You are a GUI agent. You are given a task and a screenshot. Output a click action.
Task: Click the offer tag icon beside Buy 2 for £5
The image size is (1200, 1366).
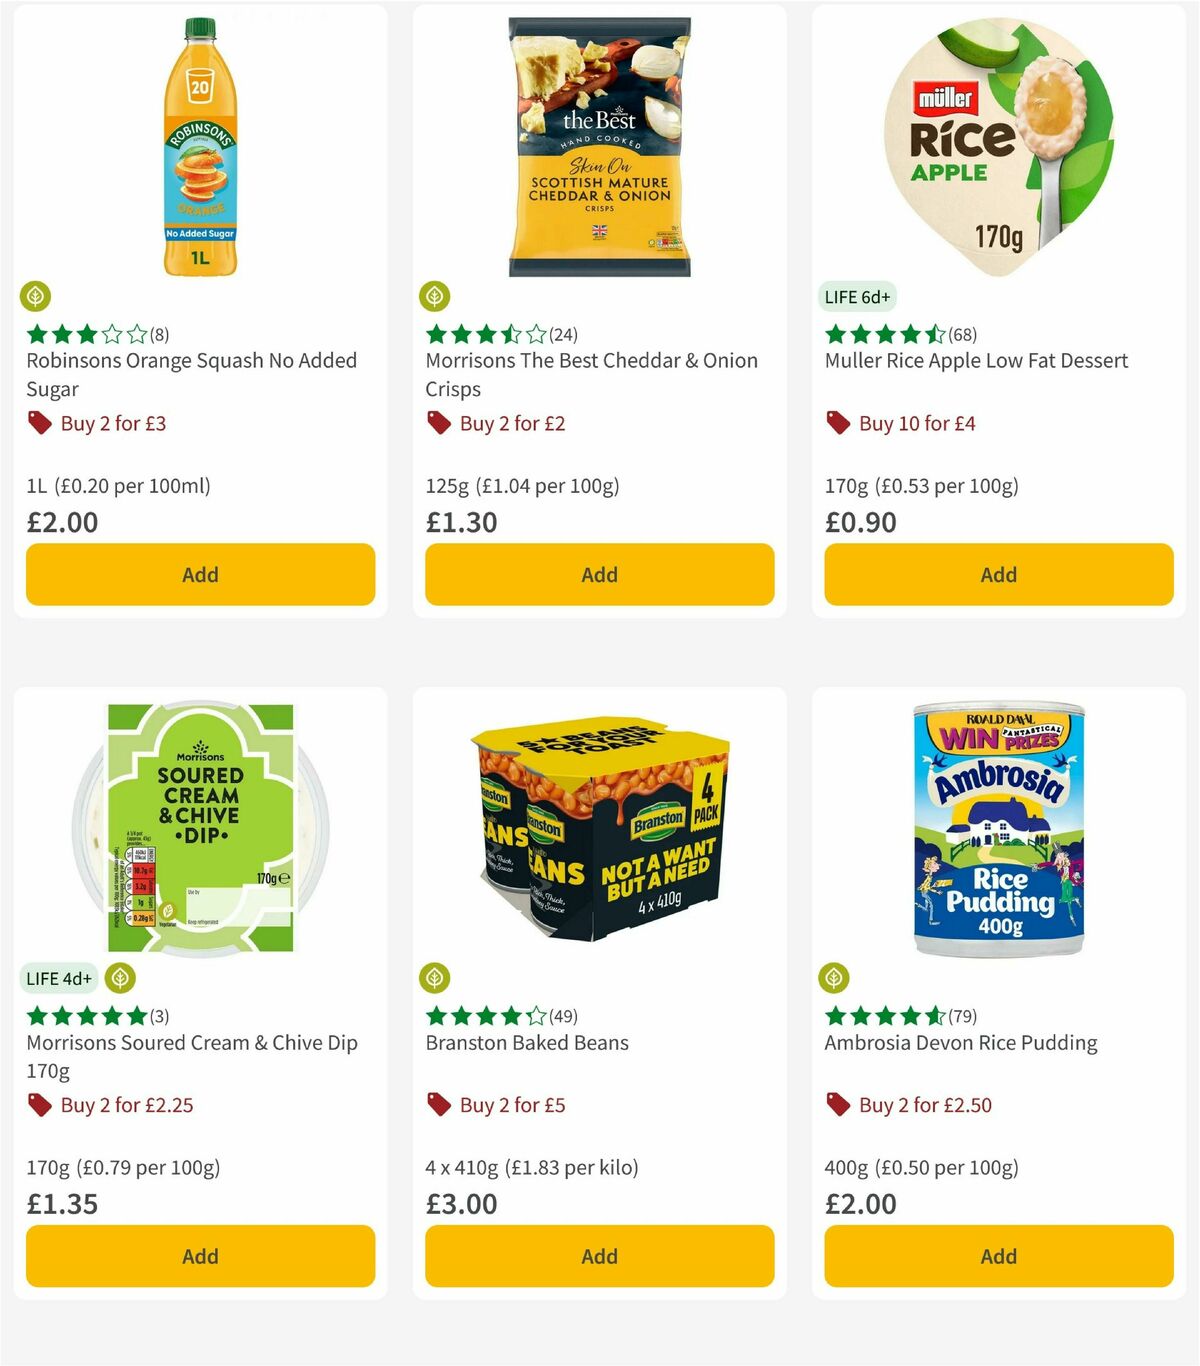click(x=438, y=1105)
